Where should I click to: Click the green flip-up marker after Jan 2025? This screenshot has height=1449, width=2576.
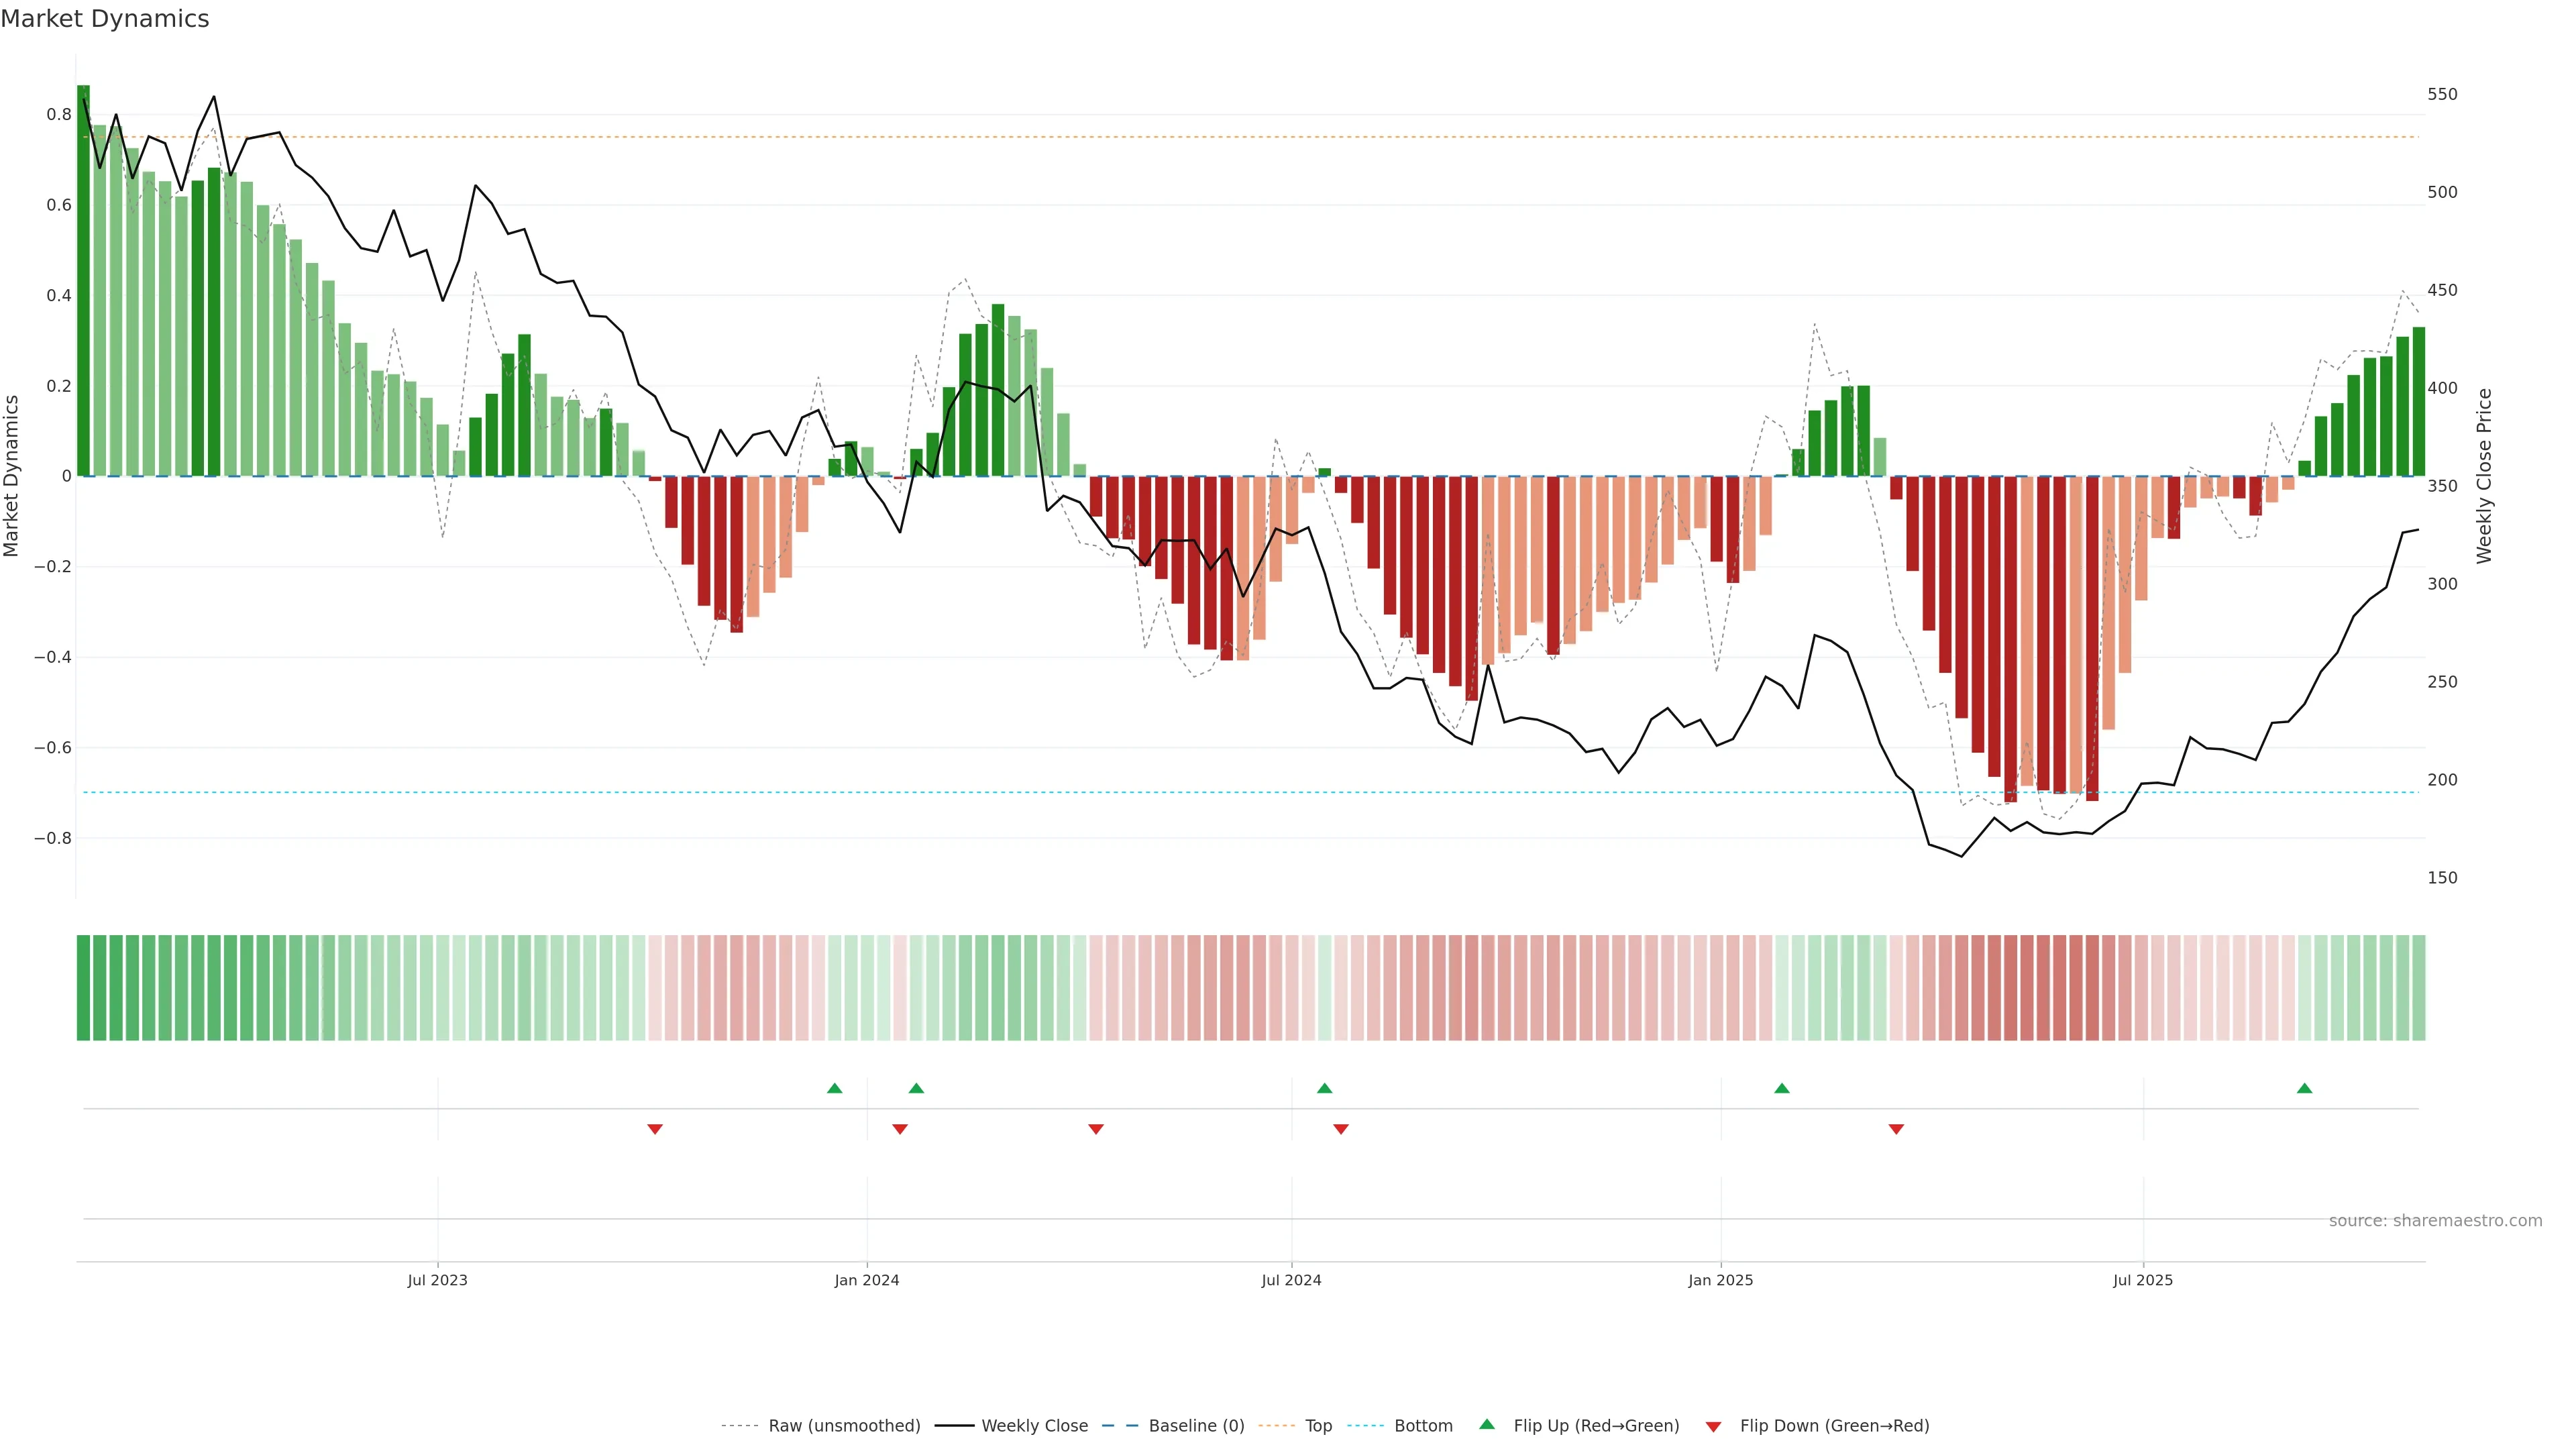(x=1781, y=1088)
